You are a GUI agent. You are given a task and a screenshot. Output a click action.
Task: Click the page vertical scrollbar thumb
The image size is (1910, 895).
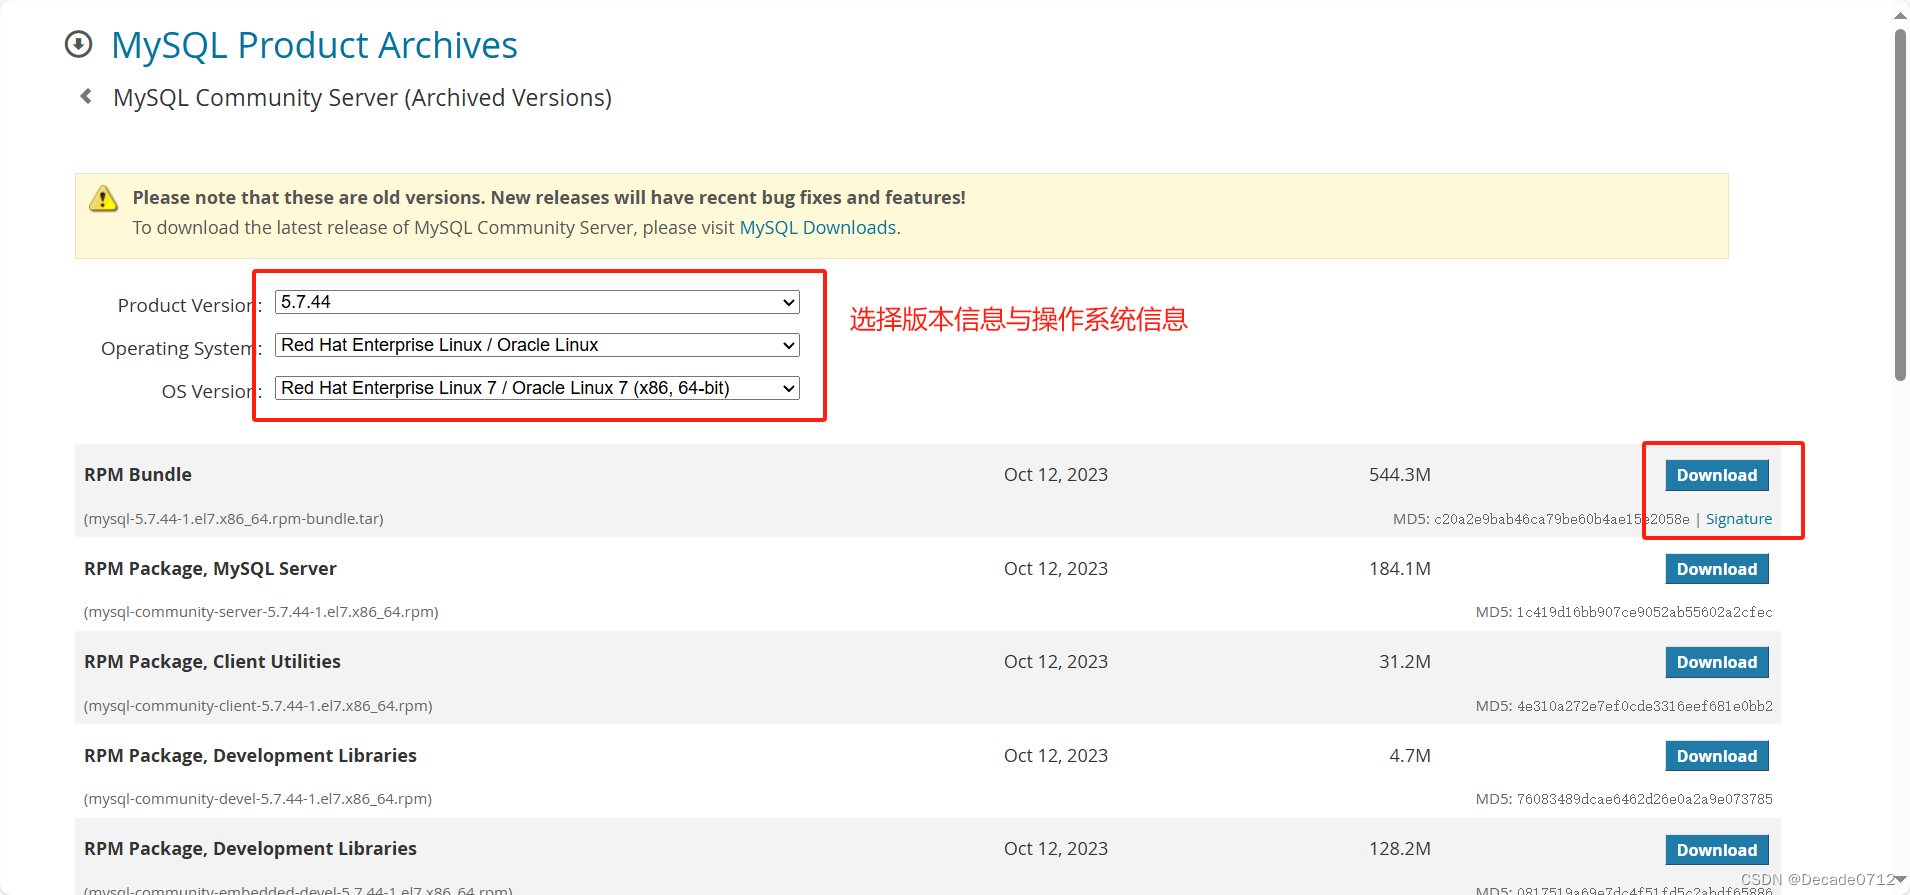pyautogui.click(x=1900, y=205)
